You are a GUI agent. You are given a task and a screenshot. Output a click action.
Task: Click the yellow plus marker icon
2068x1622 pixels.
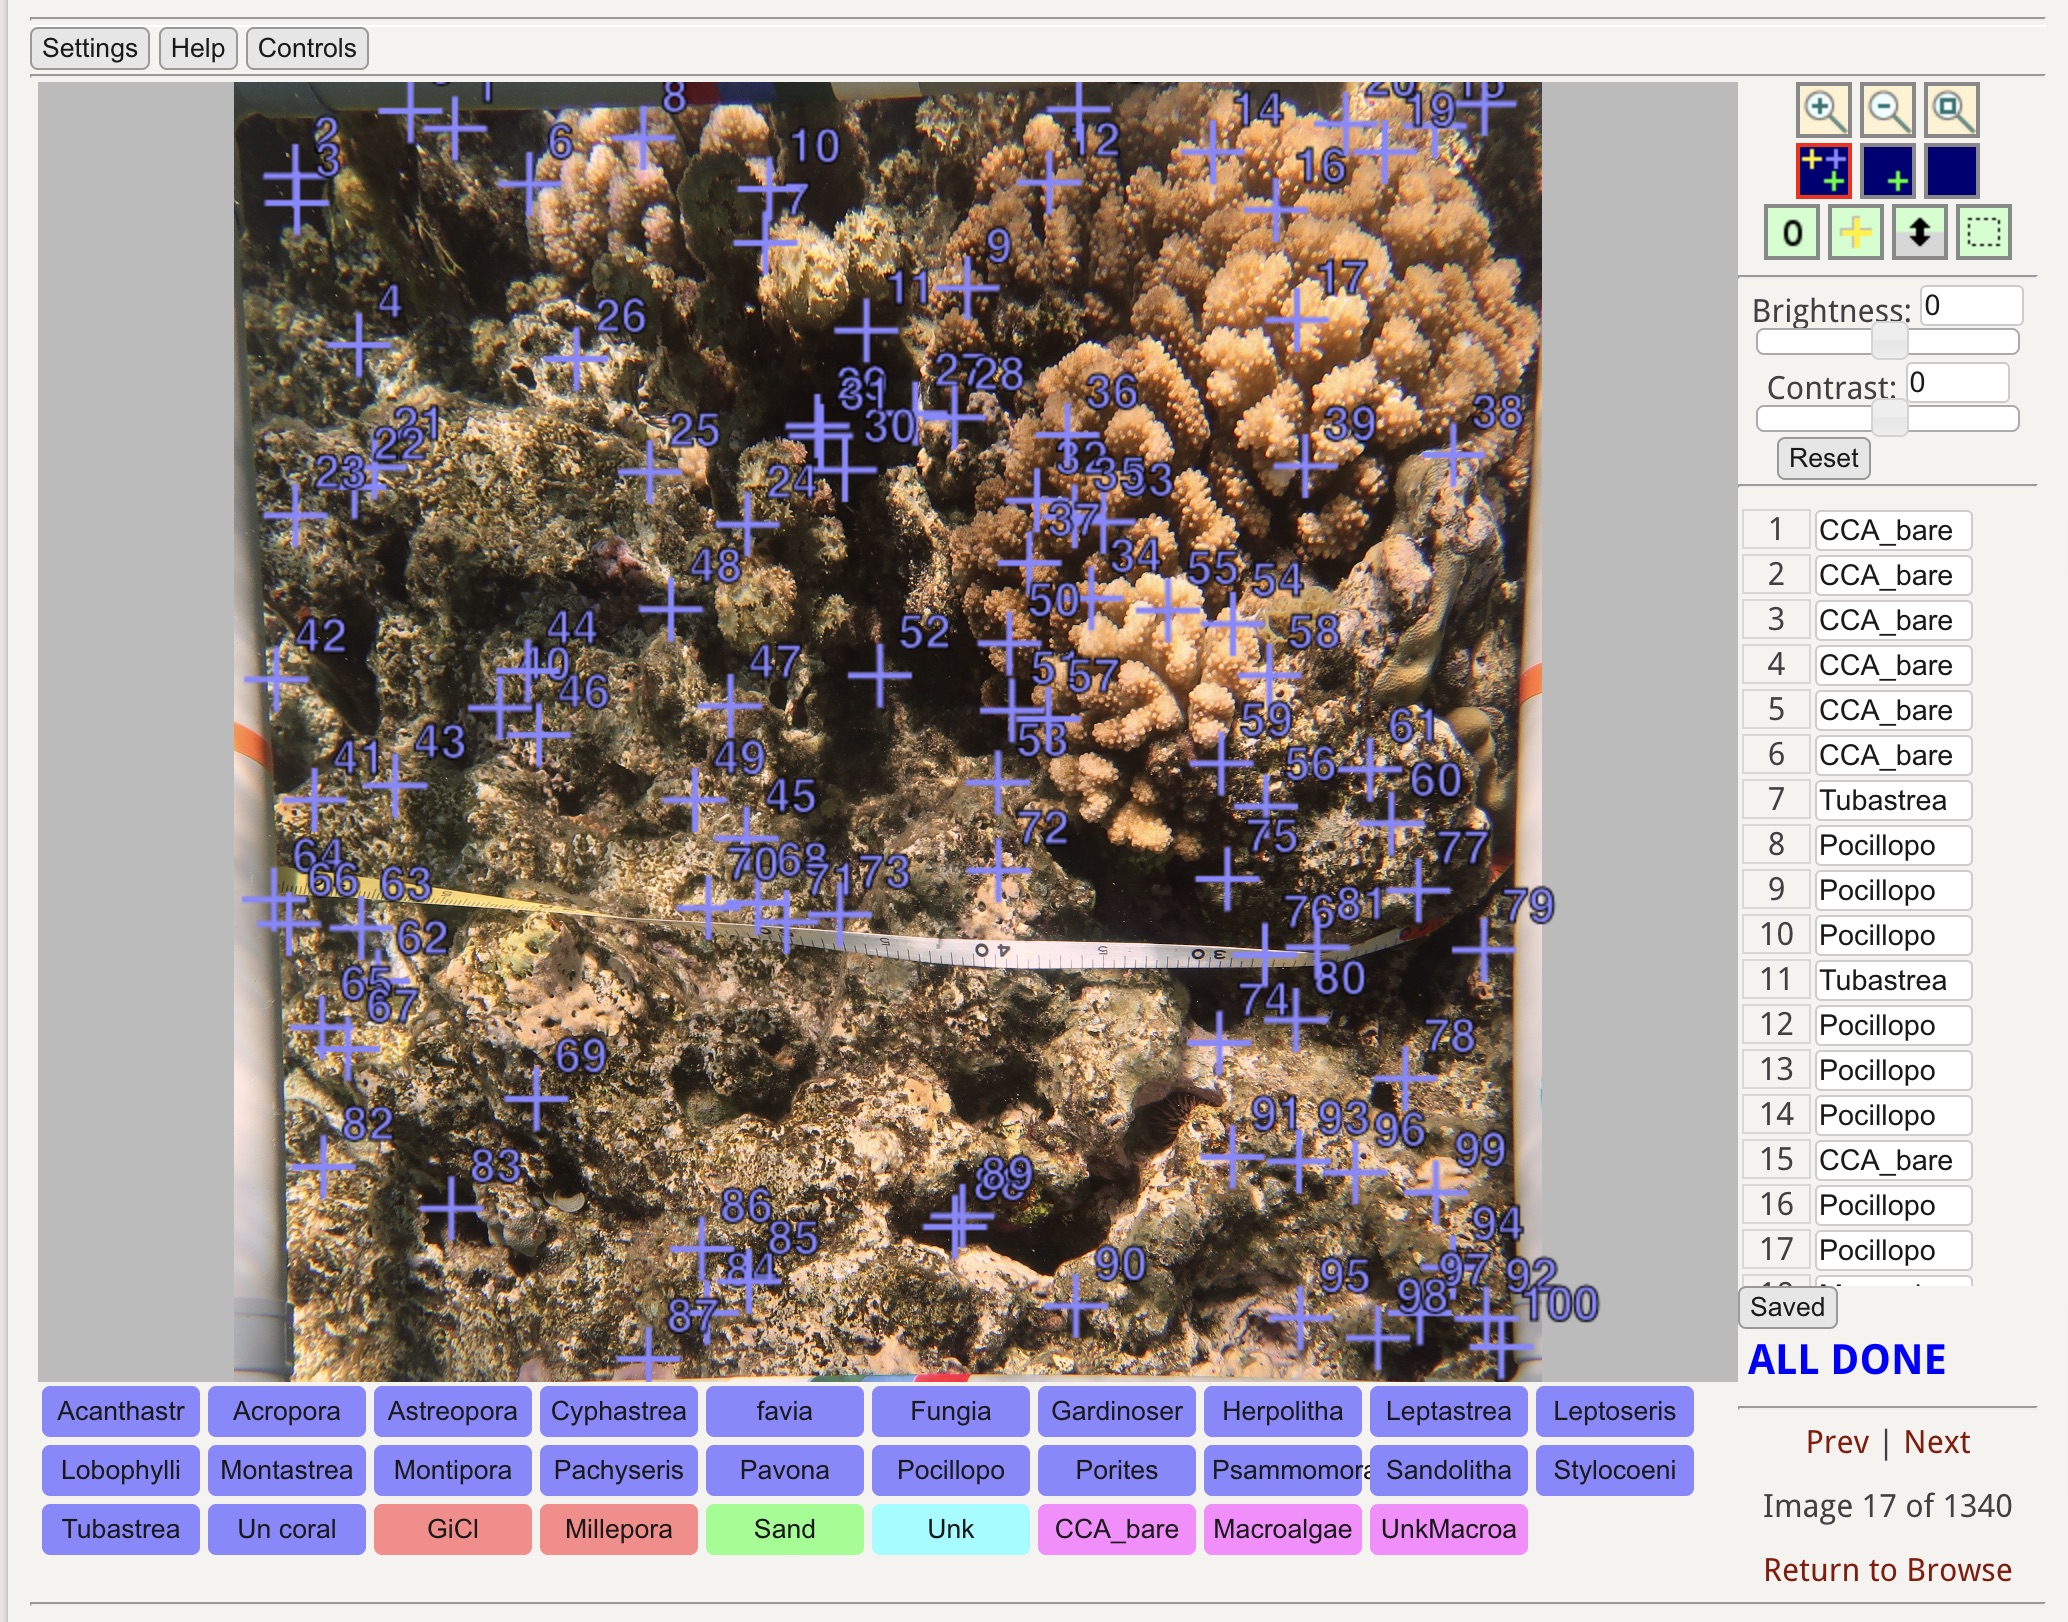click(x=1855, y=233)
